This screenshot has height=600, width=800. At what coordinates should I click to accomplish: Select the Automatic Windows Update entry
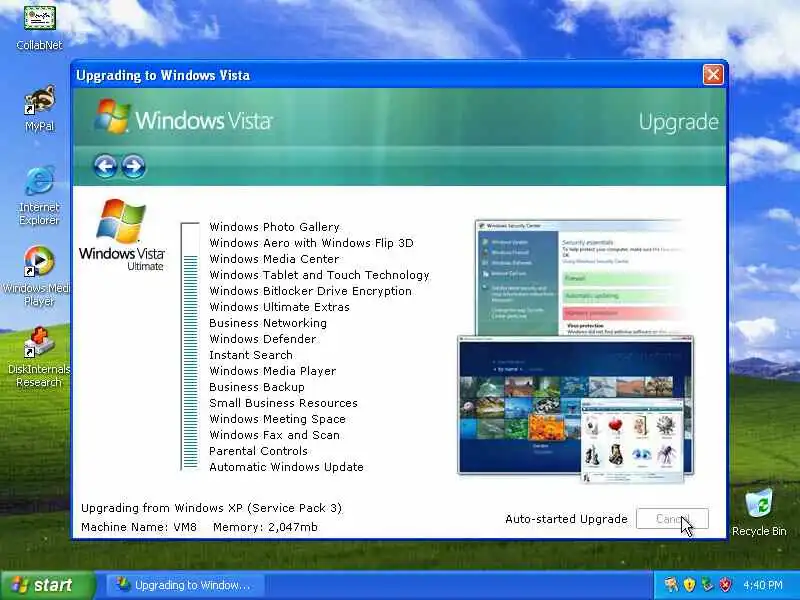point(286,467)
